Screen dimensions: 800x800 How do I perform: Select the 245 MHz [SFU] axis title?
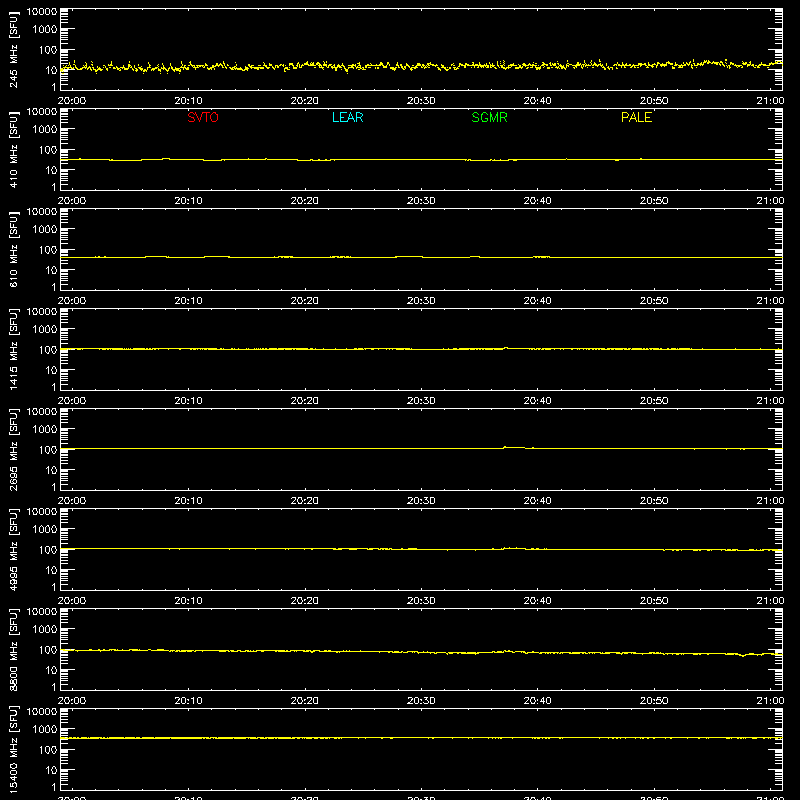[x=13, y=49]
